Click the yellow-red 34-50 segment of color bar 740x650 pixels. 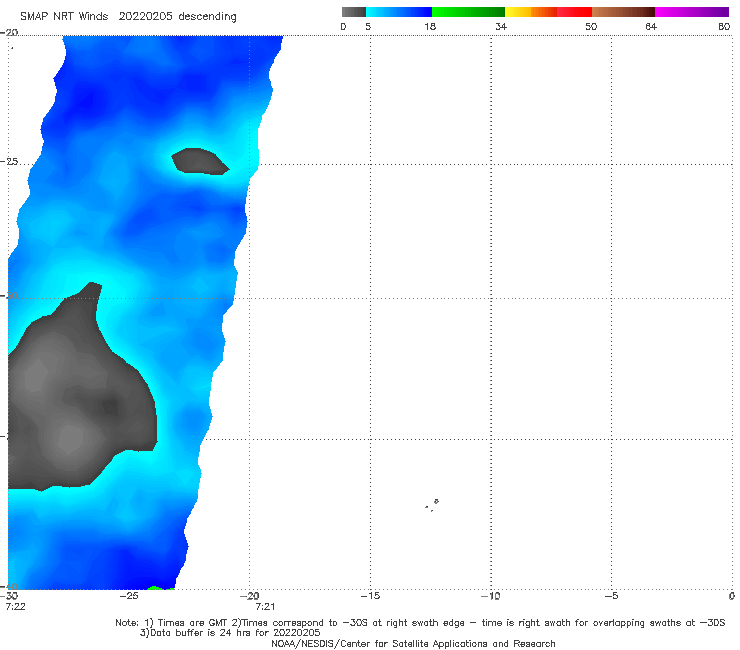[x=548, y=12]
